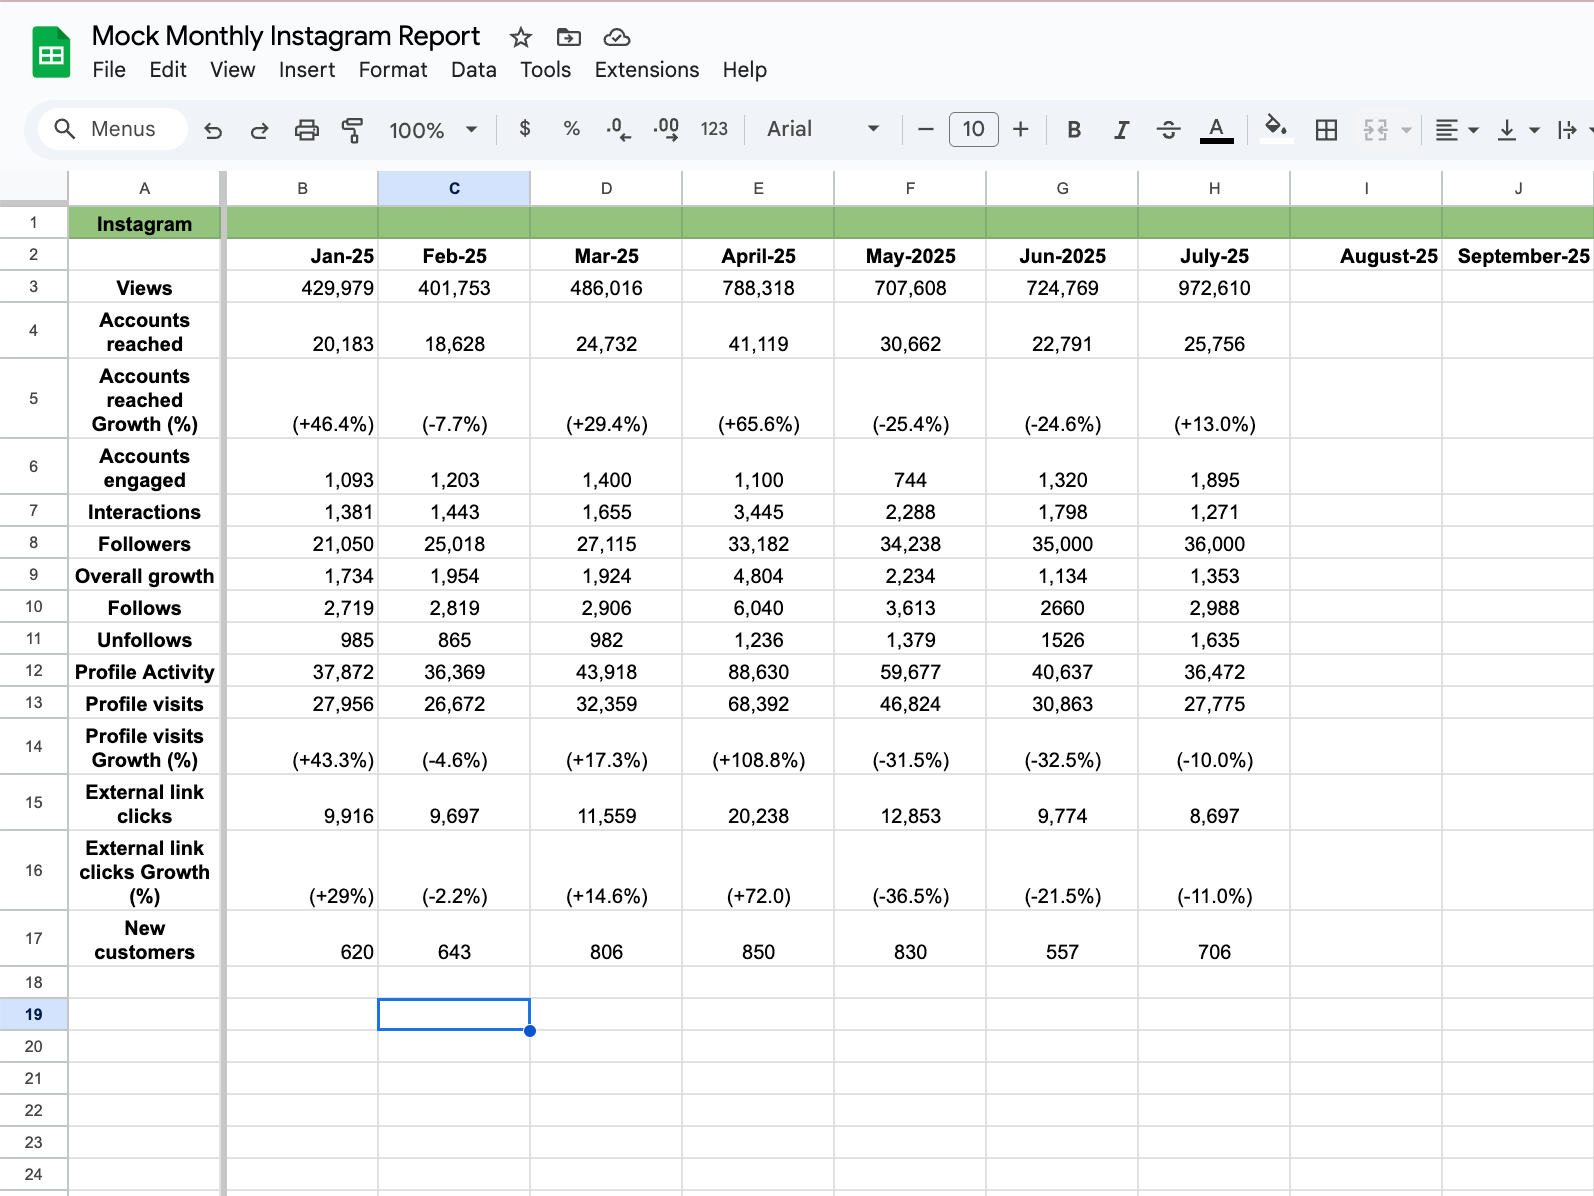Print the spreadsheet
Image resolution: width=1594 pixels, height=1196 pixels.
(x=307, y=130)
